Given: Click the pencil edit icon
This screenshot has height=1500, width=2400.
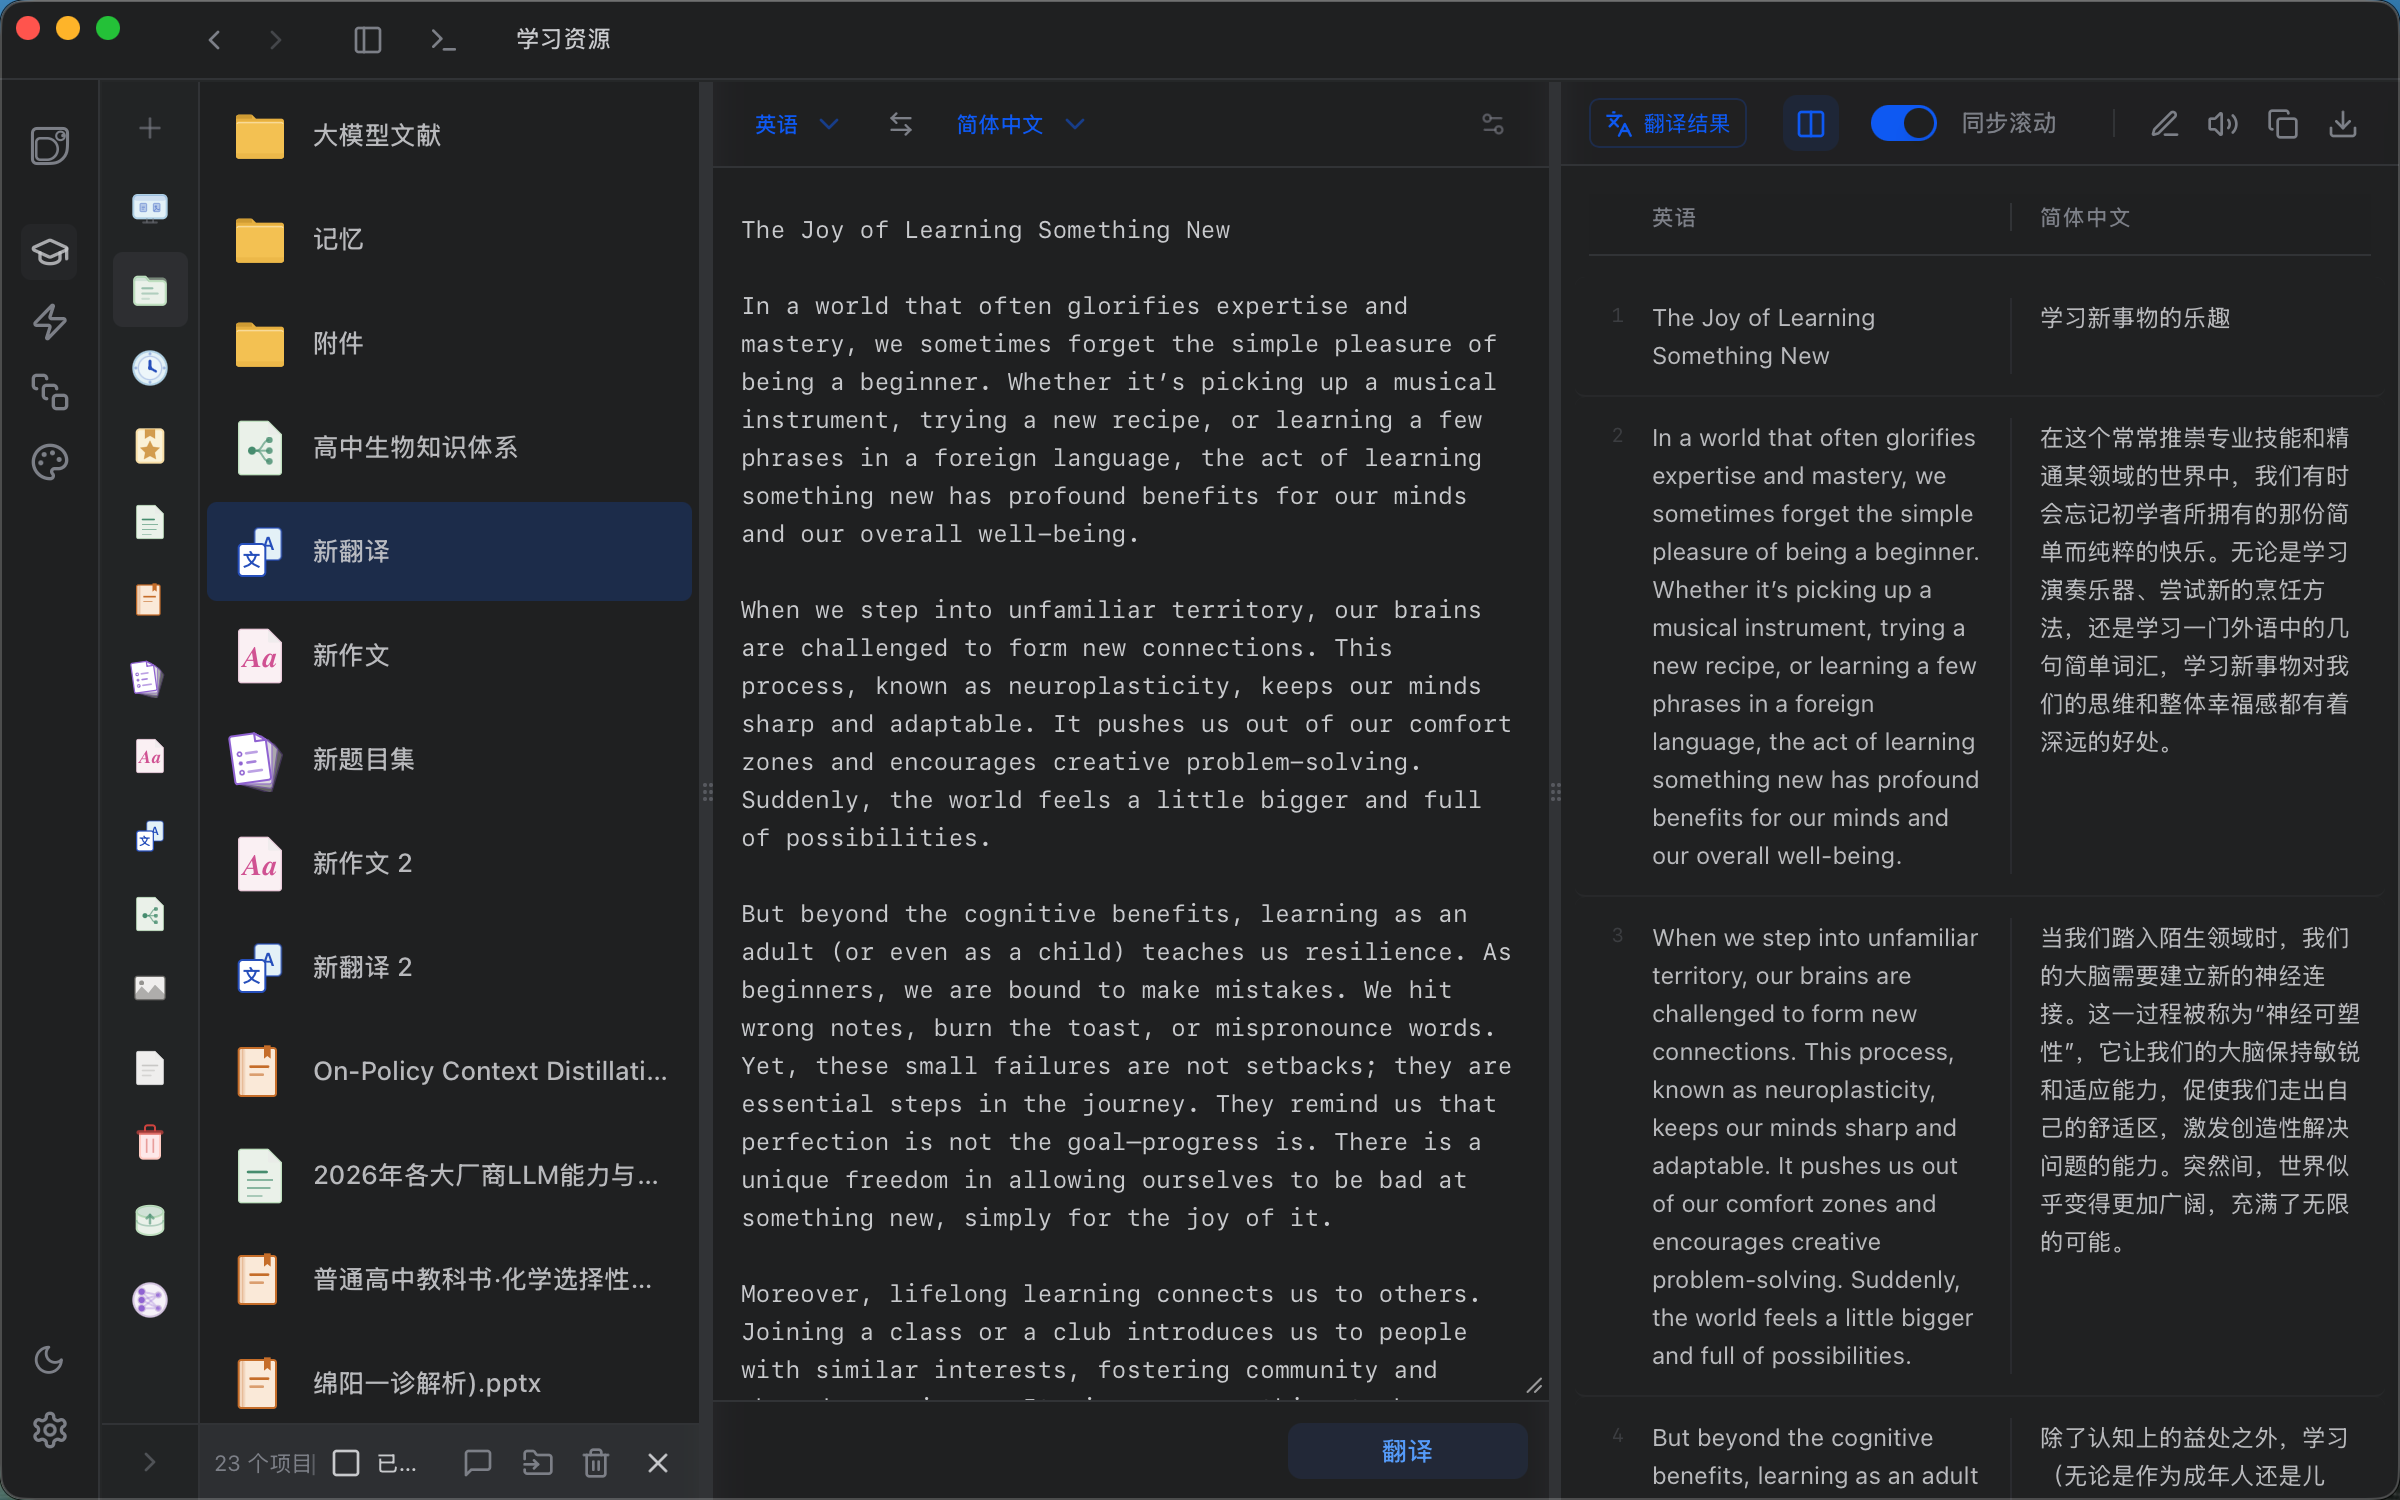Looking at the screenshot, I should (x=2164, y=124).
